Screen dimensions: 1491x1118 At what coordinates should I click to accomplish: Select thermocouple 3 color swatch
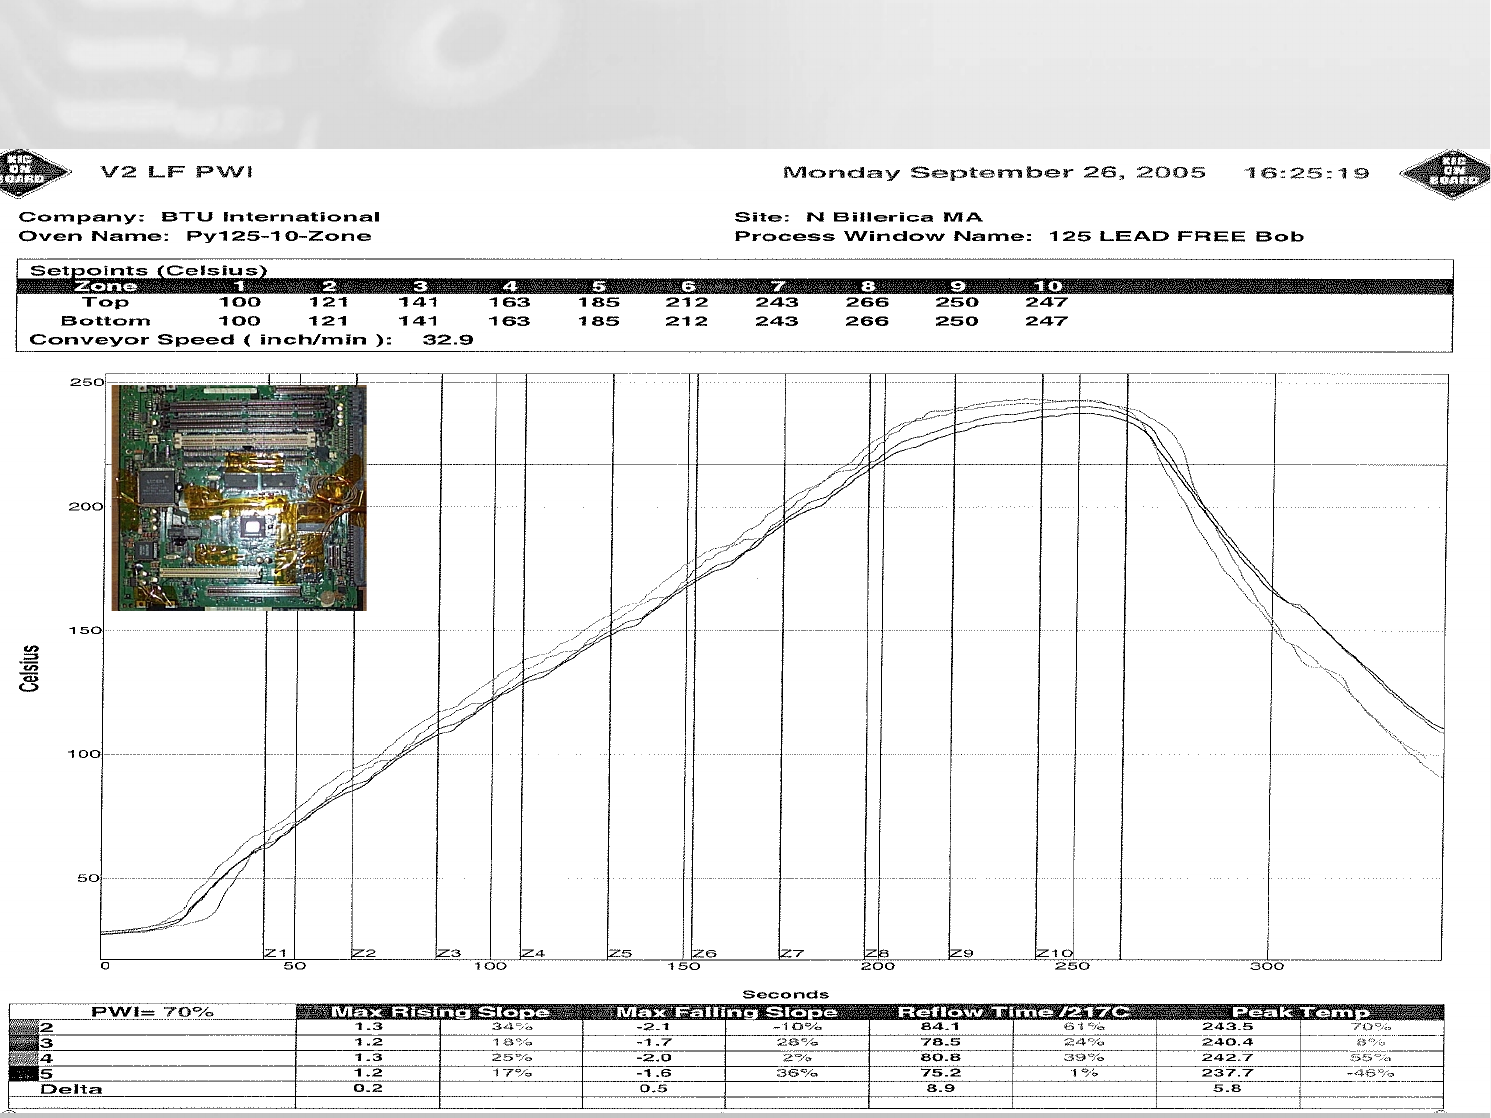(24, 1042)
